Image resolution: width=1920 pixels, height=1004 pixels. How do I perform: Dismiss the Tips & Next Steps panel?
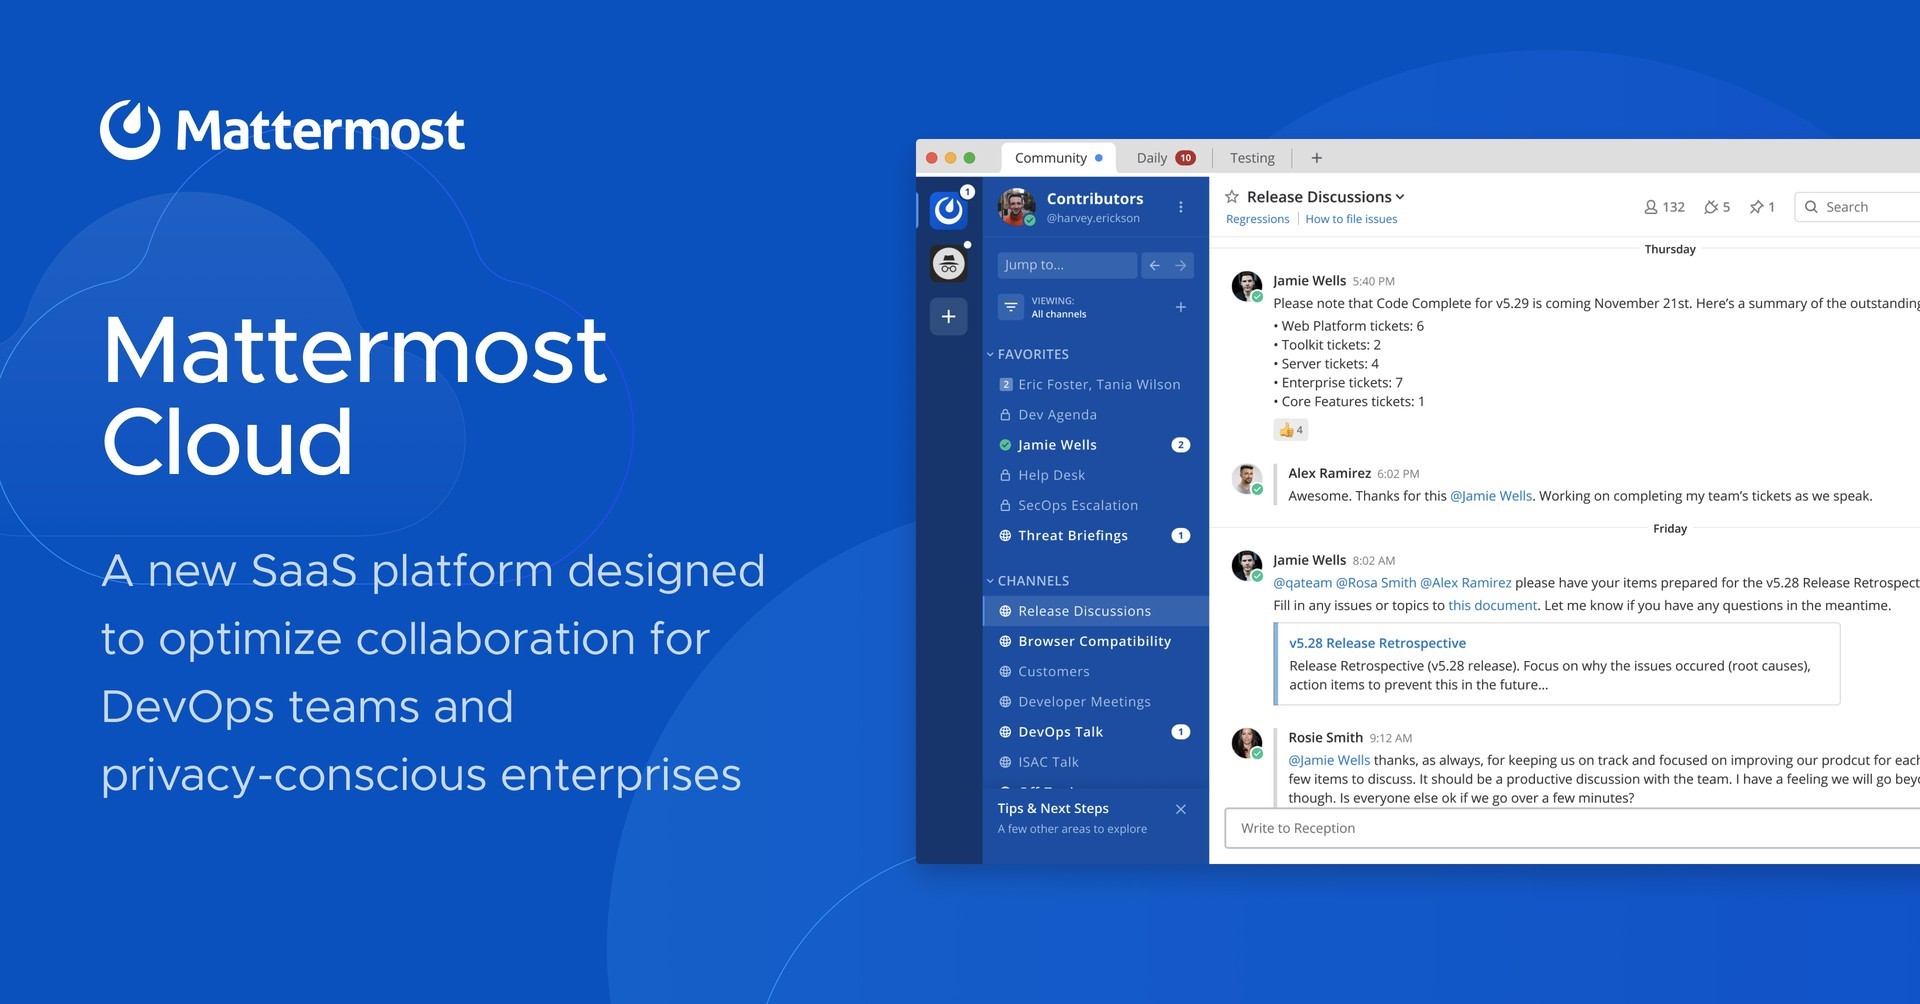pyautogui.click(x=1181, y=809)
